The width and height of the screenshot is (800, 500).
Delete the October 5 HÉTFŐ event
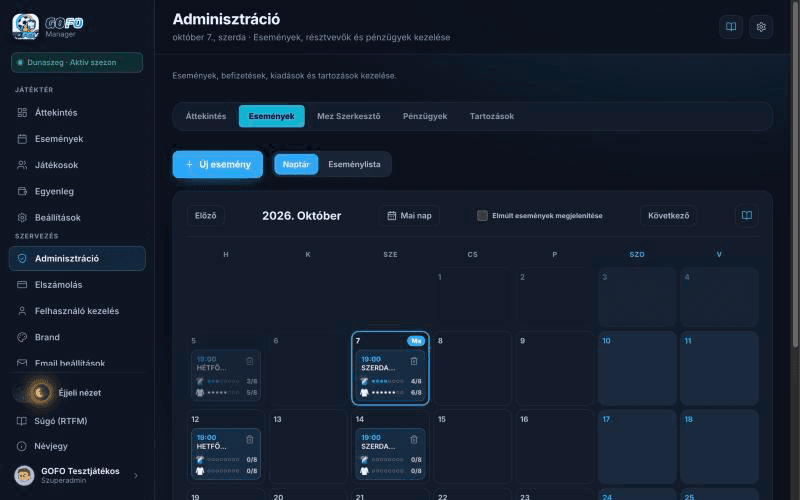pyautogui.click(x=249, y=361)
